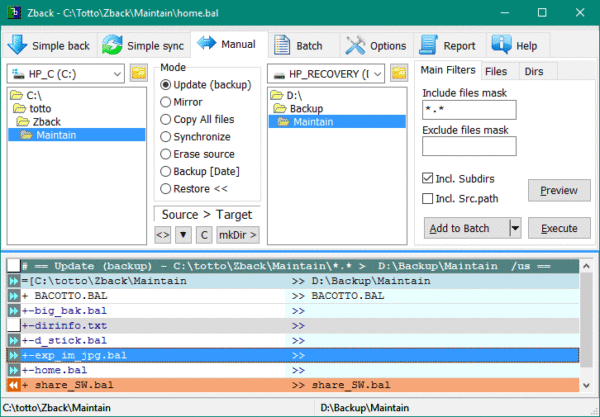Select the Maintain folder in target tree
600x417 pixels.
click(337, 122)
